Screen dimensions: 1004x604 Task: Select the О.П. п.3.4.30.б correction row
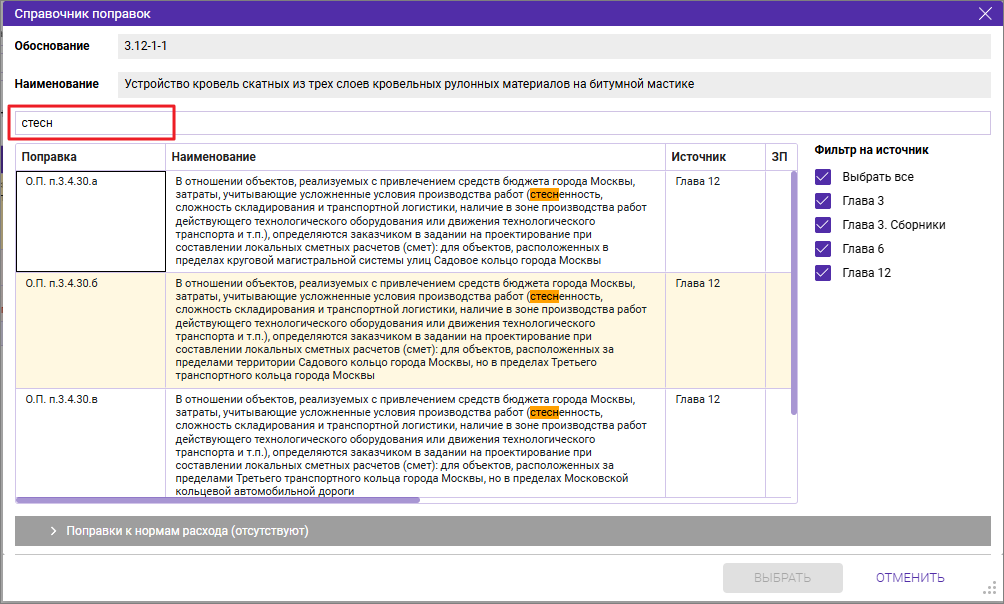point(403,331)
